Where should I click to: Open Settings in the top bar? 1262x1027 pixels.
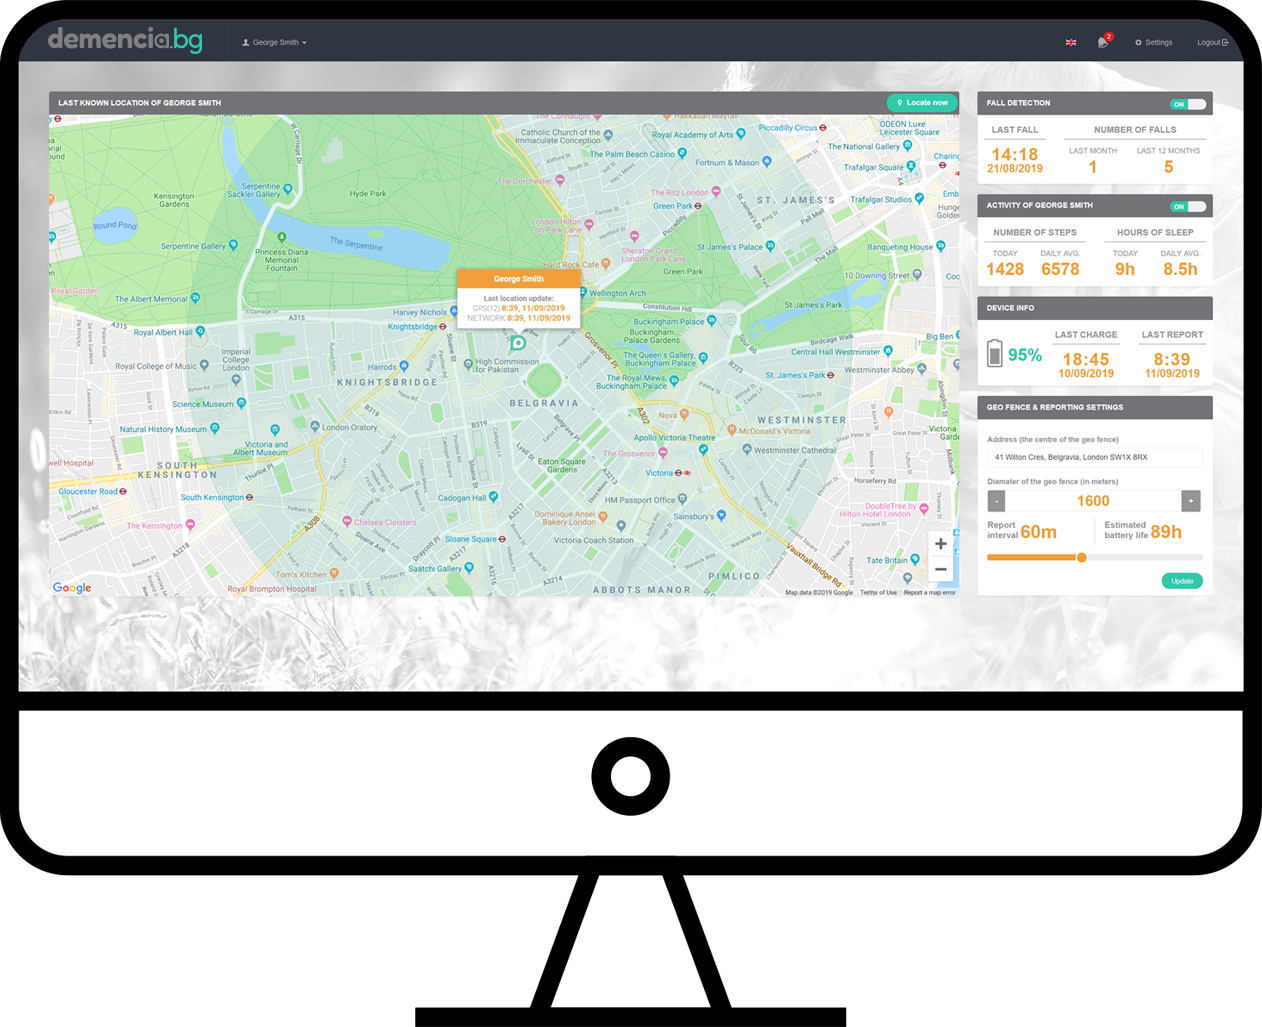click(1154, 43)
